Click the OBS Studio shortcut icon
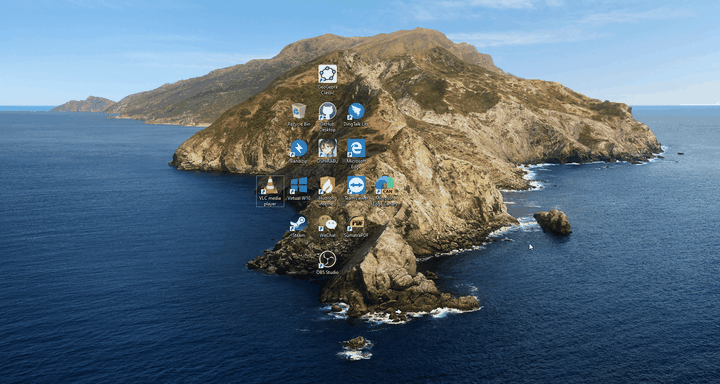720x384 pixels. click(x=327, y=260)
